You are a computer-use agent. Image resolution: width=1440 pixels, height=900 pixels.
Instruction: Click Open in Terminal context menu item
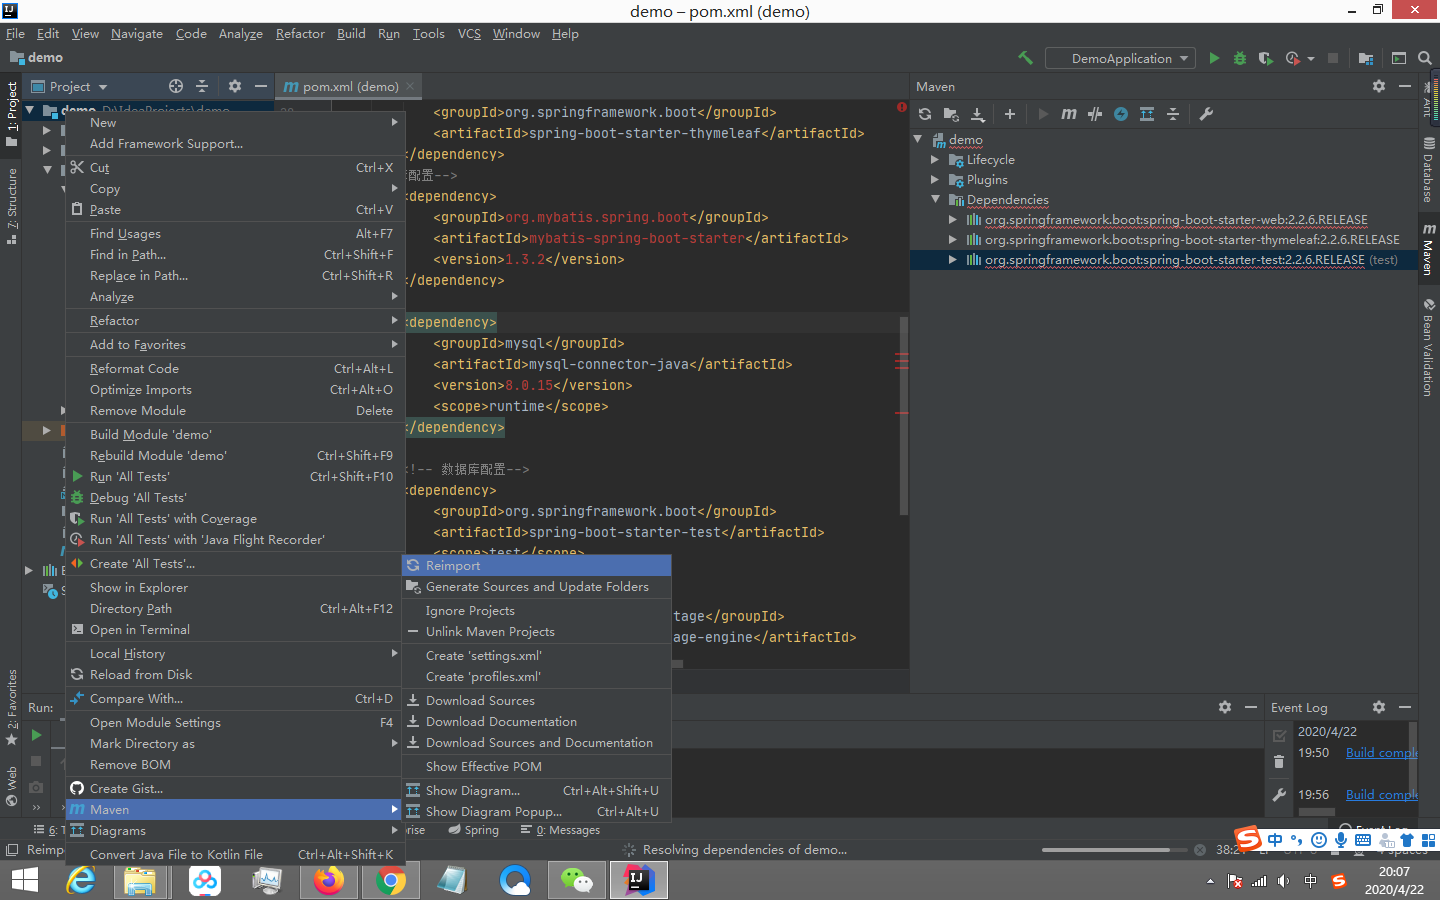pyautogui.click(x=234, y=630)
